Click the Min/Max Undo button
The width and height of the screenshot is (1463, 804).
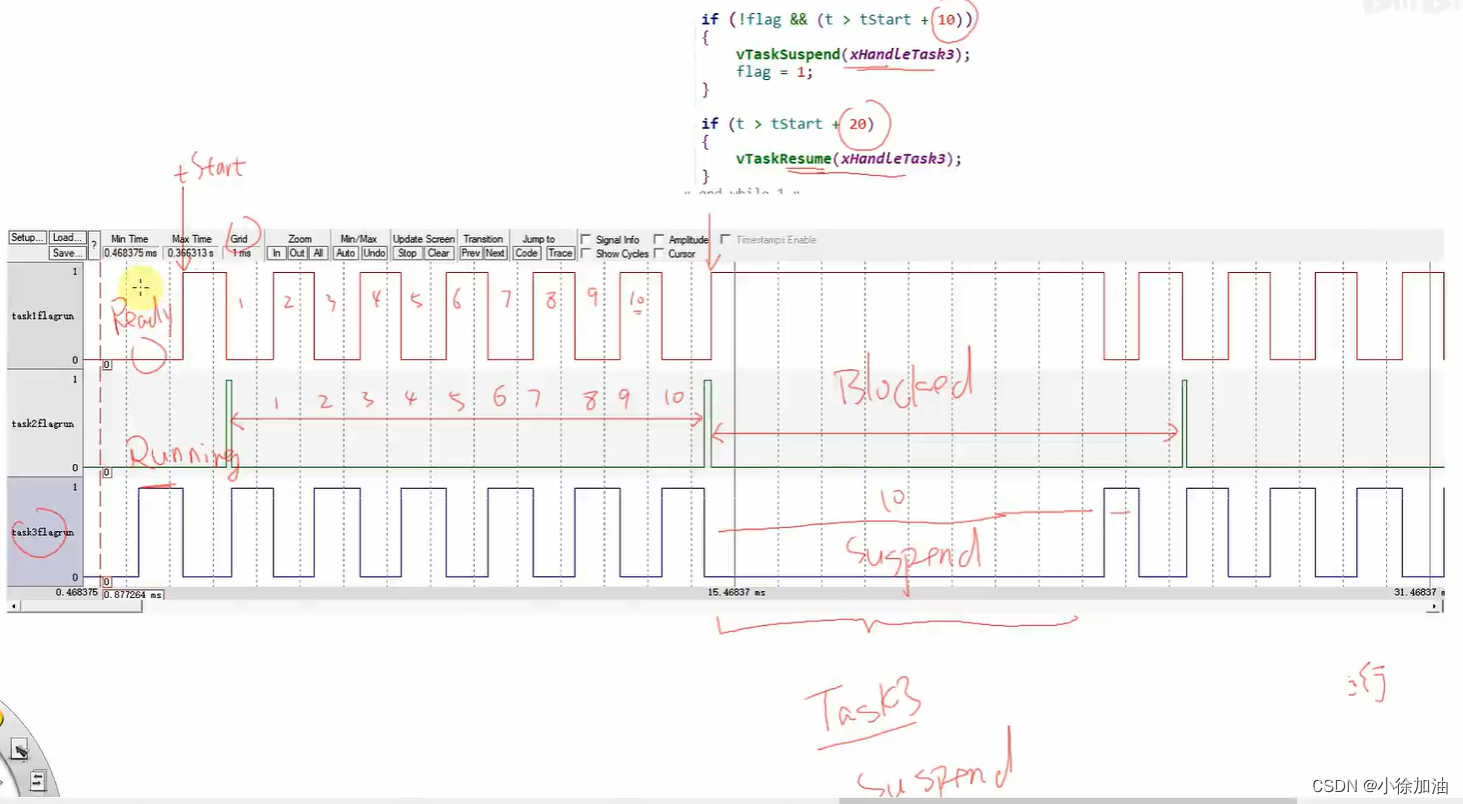374,253
